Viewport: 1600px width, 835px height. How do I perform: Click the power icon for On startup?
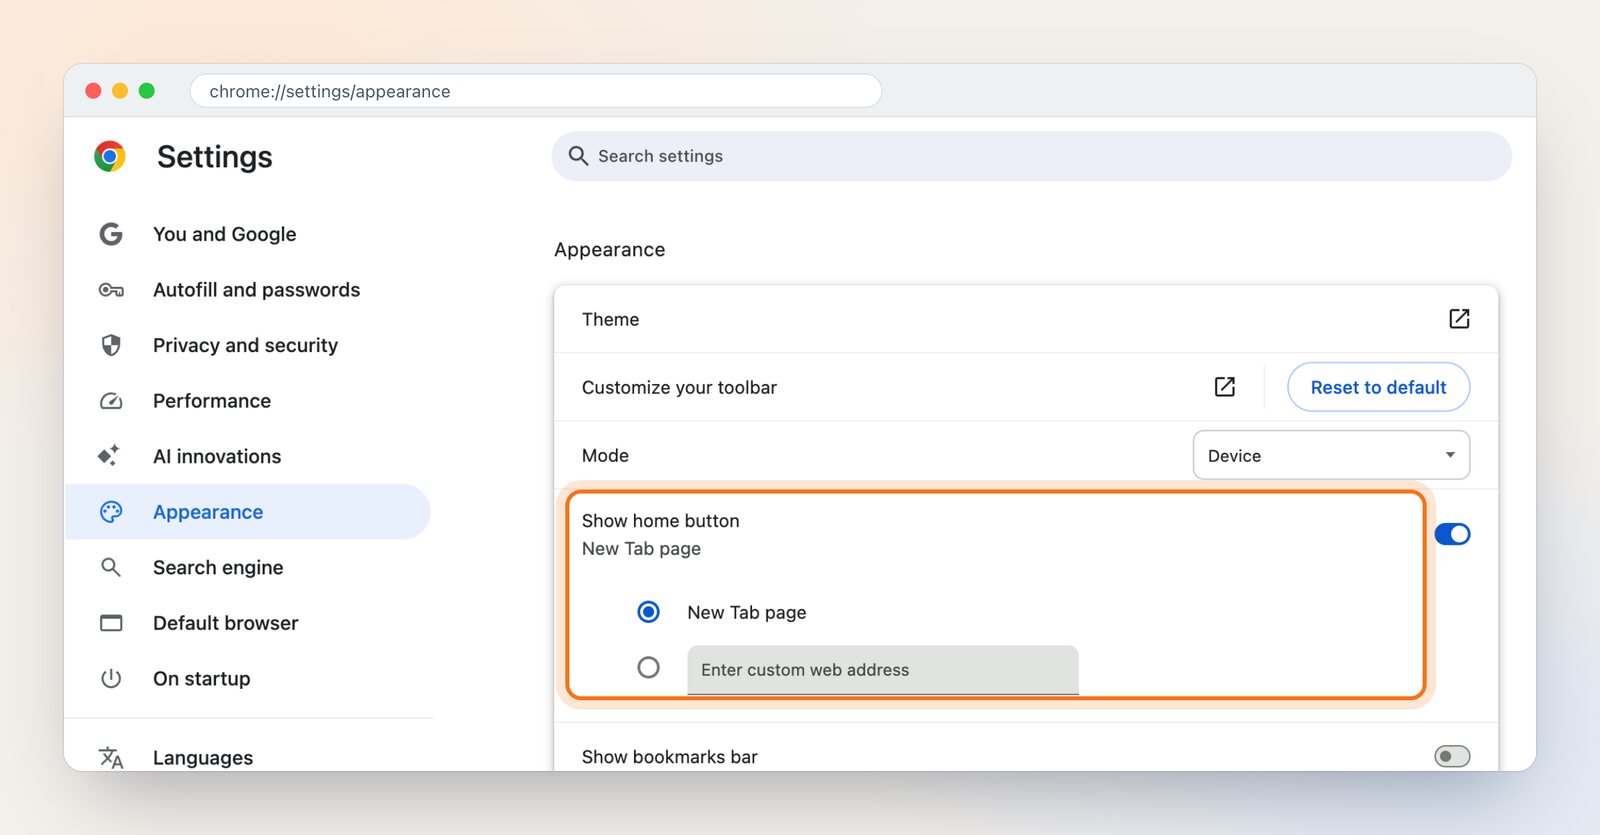coord(111,678)
